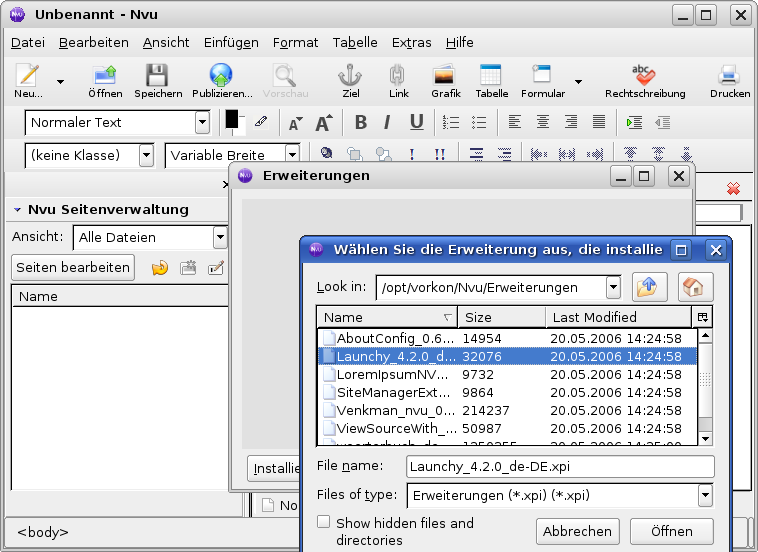Image resolution: width=758 pixels, height=552 pixels.
Task: Open Files of type dropdown
Action: point(705,495)
